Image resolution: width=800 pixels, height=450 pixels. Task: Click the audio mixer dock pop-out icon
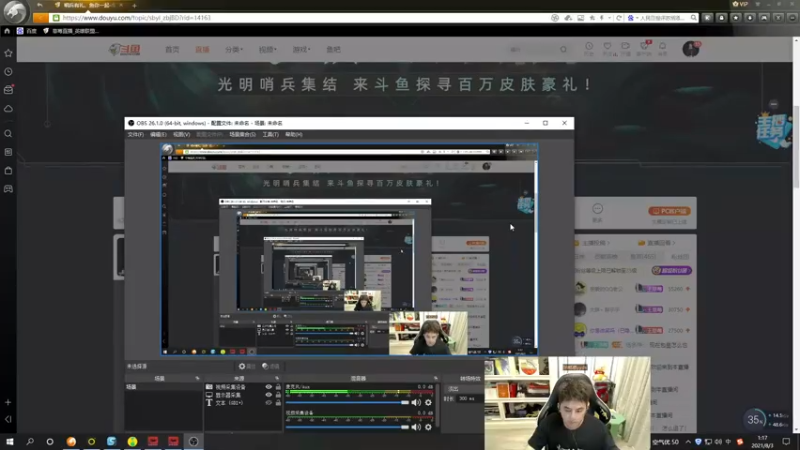pos(436,379)
